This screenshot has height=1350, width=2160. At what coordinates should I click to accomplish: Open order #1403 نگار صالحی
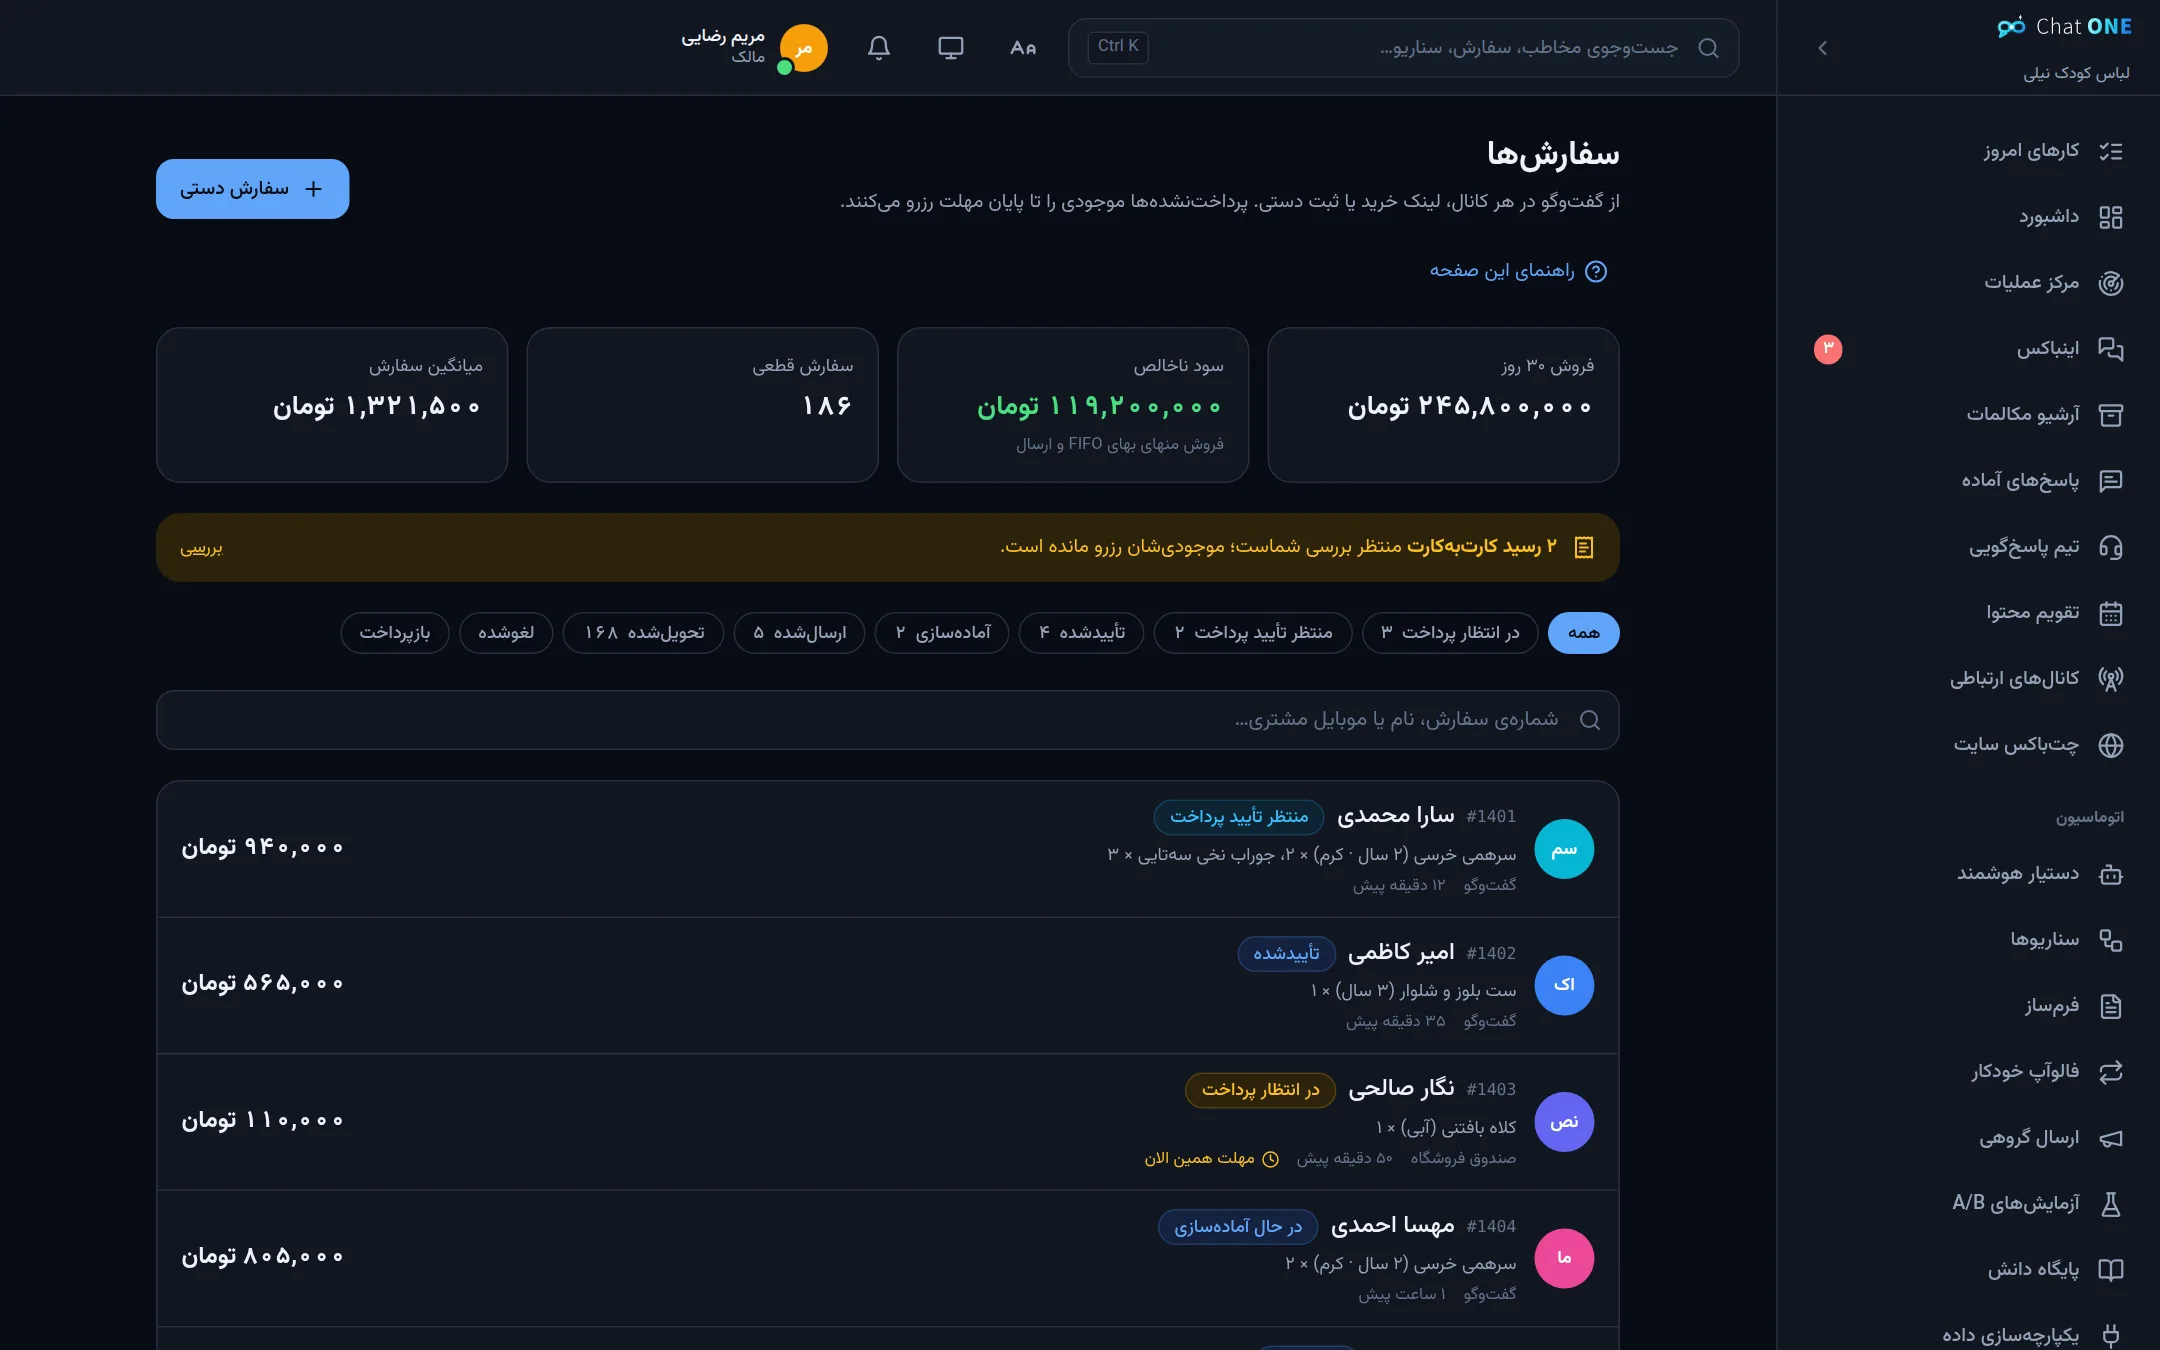887,1122
